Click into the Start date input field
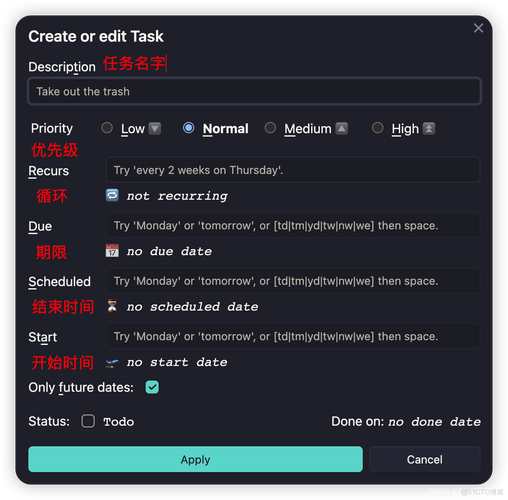Screen dimensions: 508x500 point(293,336)
